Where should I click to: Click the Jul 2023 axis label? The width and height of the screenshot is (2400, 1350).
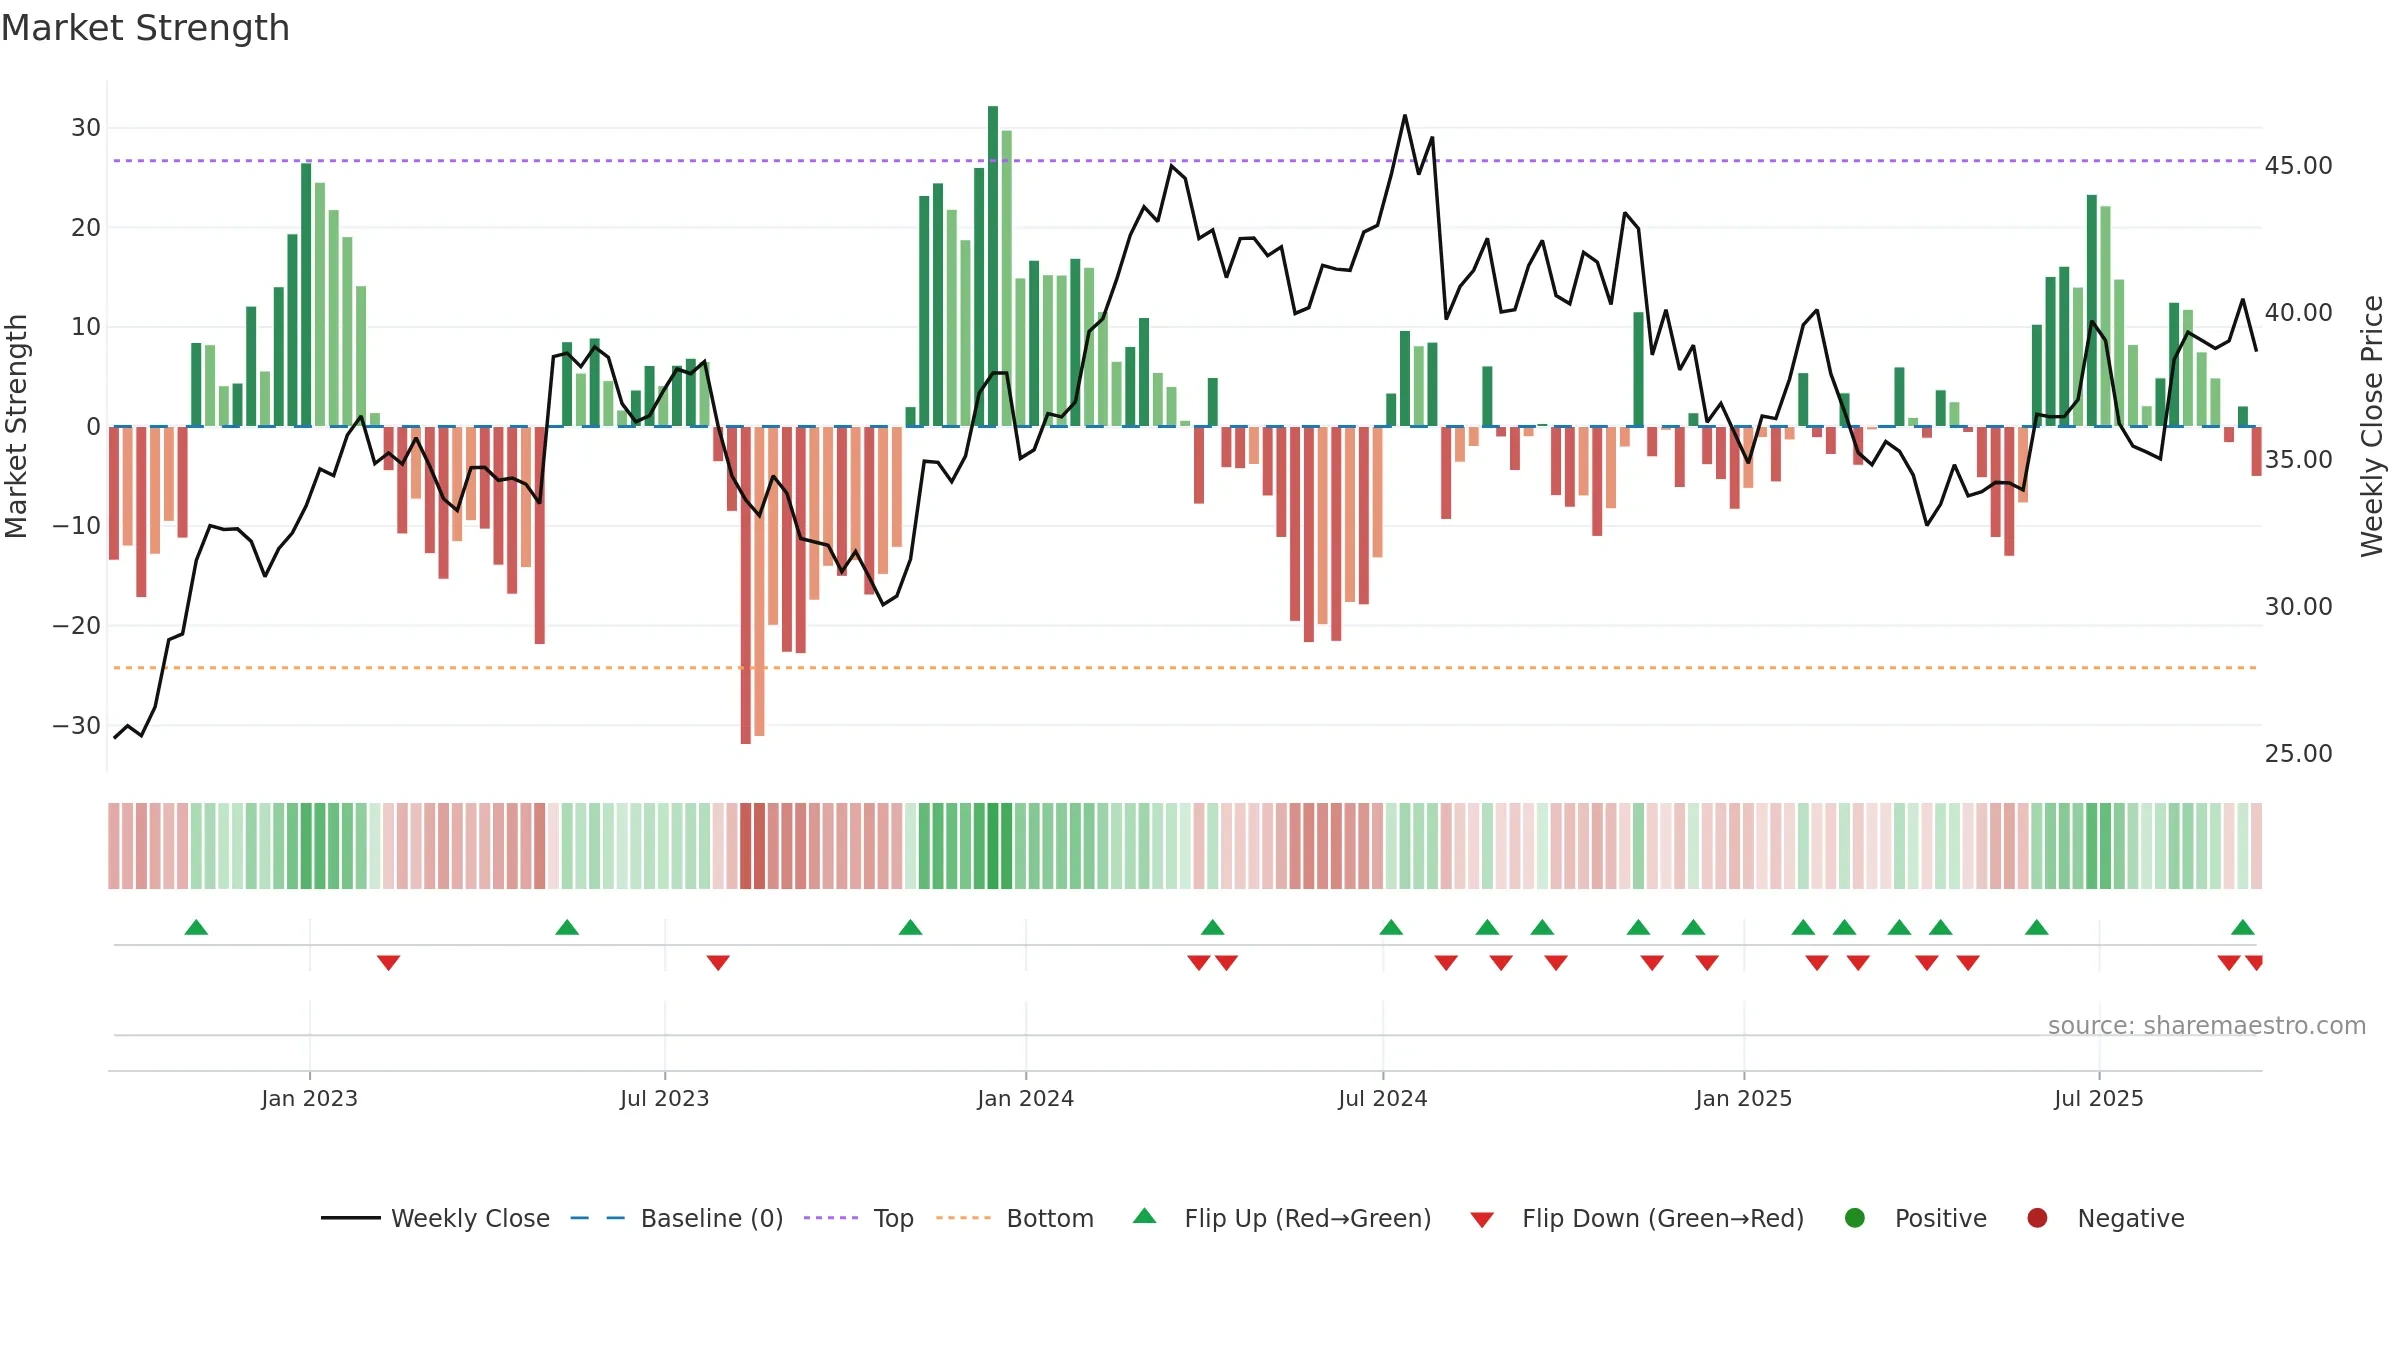(665, 1098)
